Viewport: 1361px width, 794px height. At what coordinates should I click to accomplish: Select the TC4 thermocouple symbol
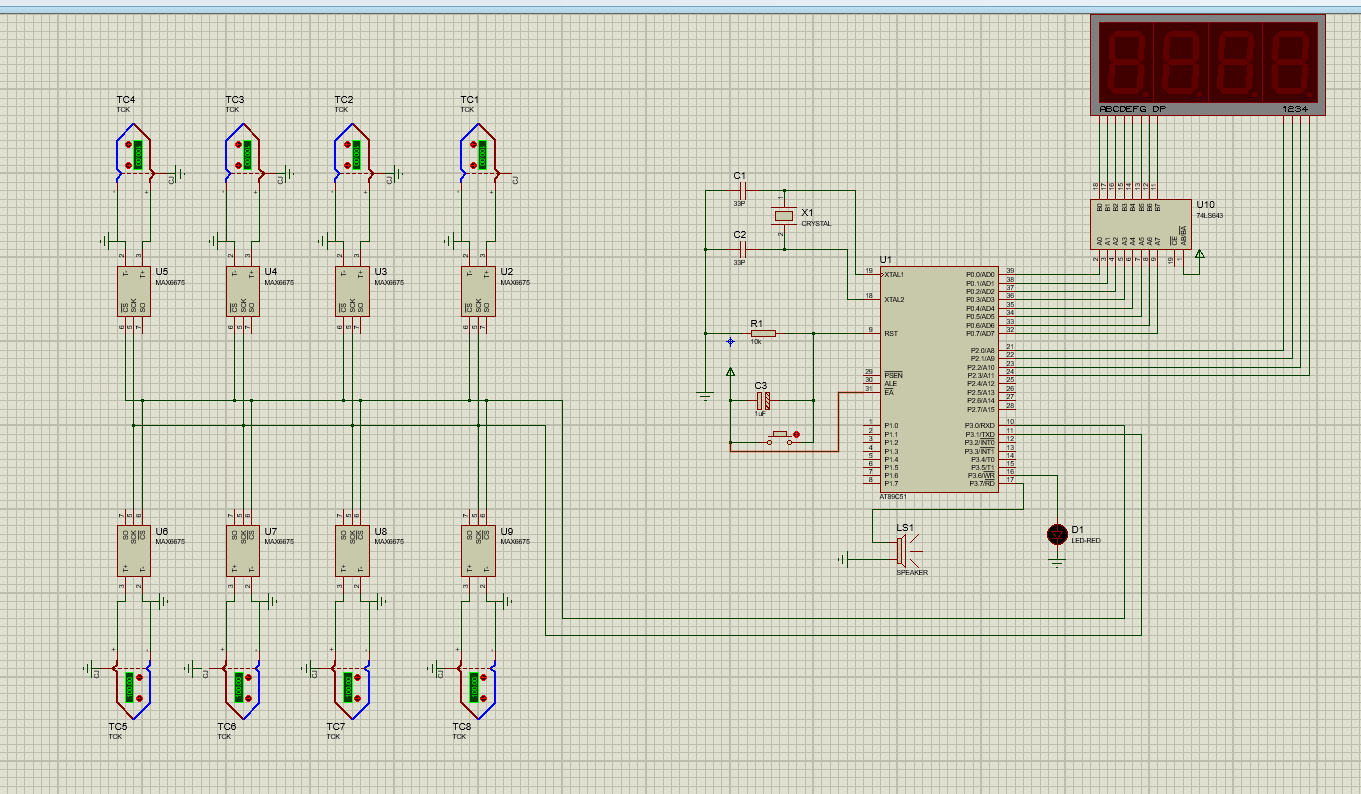click(134, 155)
